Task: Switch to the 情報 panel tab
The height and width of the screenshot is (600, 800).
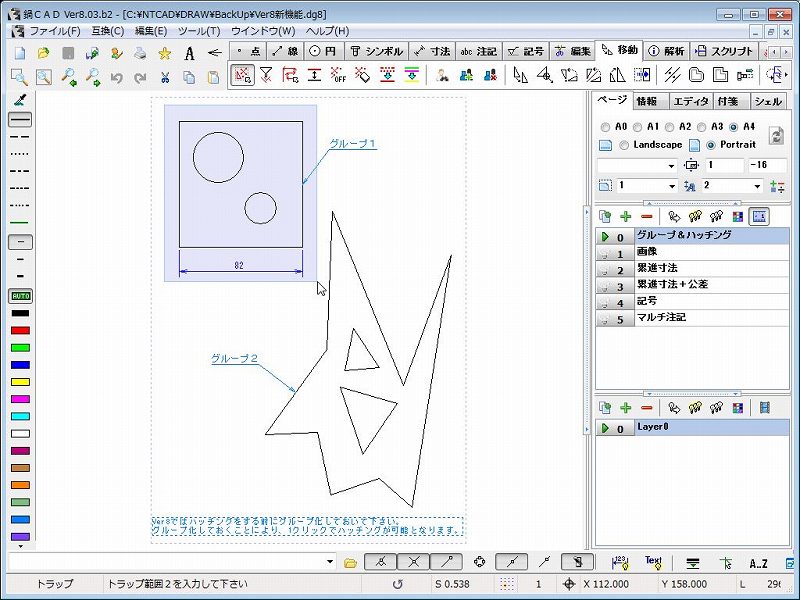Action: pyautogui.click(x=646, y=102)
